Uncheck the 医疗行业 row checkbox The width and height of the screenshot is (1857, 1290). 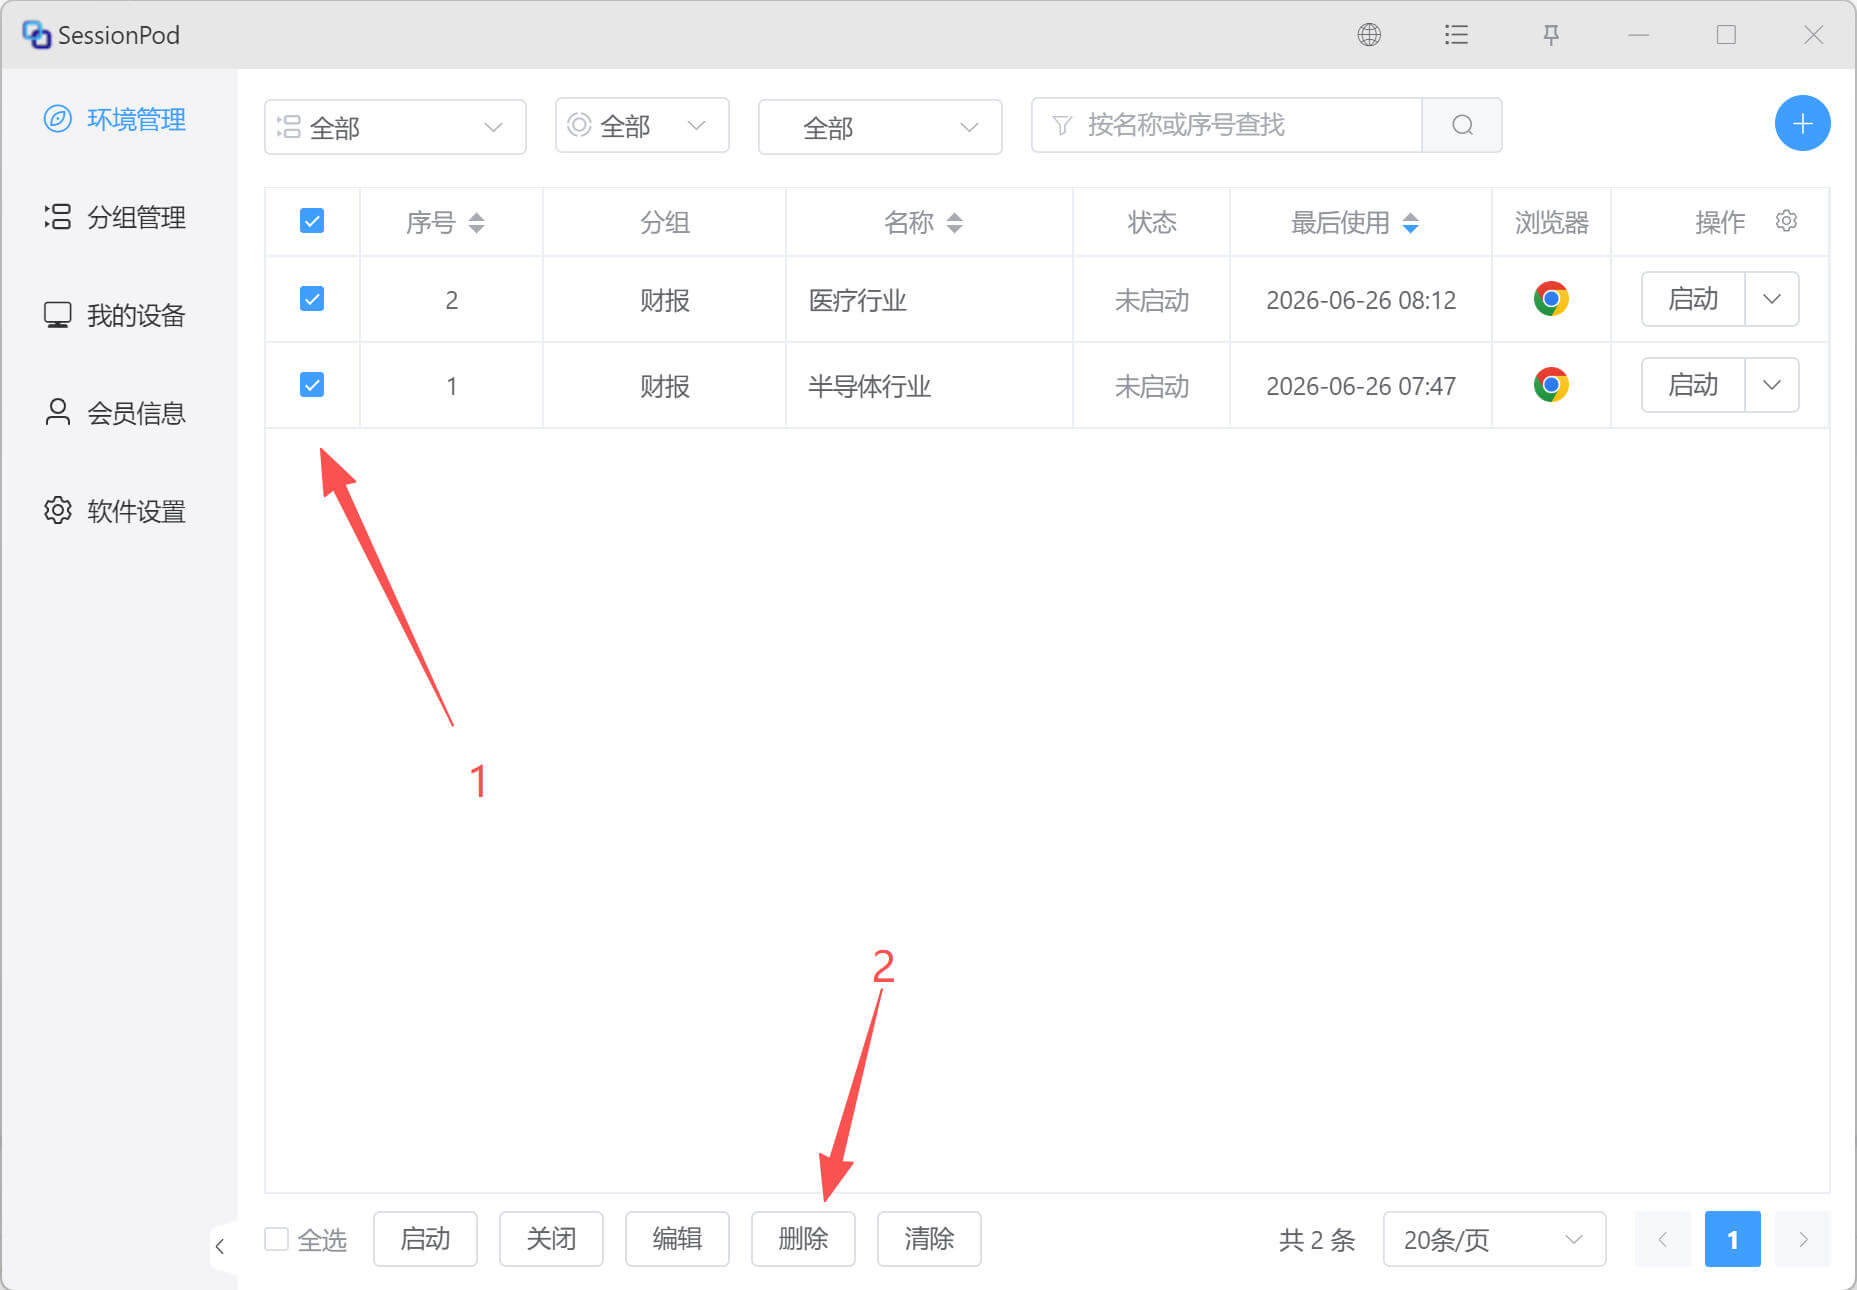(312, 299)
